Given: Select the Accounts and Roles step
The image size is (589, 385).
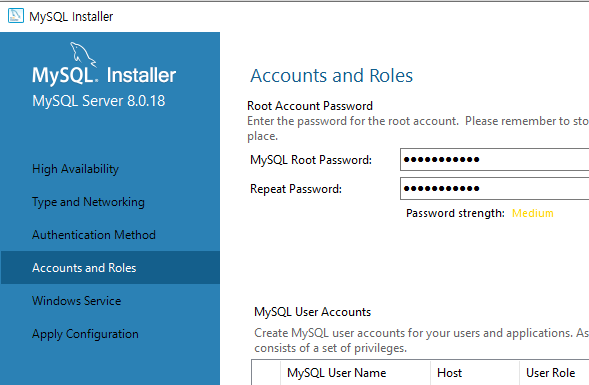Looking at the screenshot, I should [110, 267].
